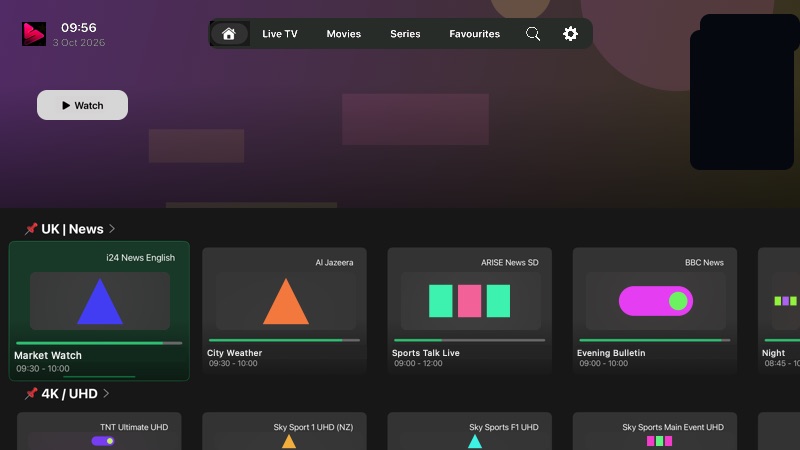Screen dimensions: 800x450
Task: Select the i24 News English channel thumbnail
Action: pyautogui.click(x=99, y=301)
